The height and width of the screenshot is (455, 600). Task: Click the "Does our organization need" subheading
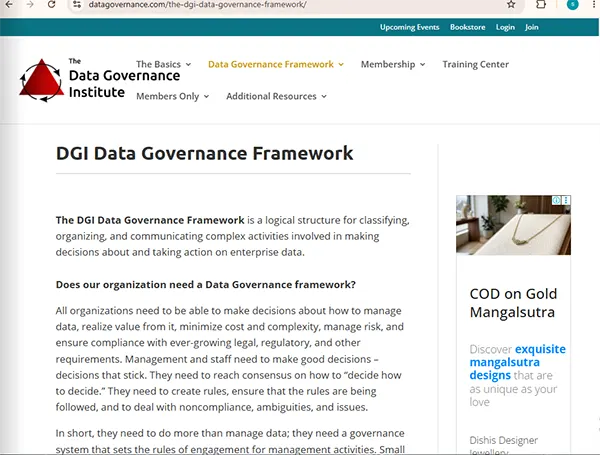click(205, 285)
